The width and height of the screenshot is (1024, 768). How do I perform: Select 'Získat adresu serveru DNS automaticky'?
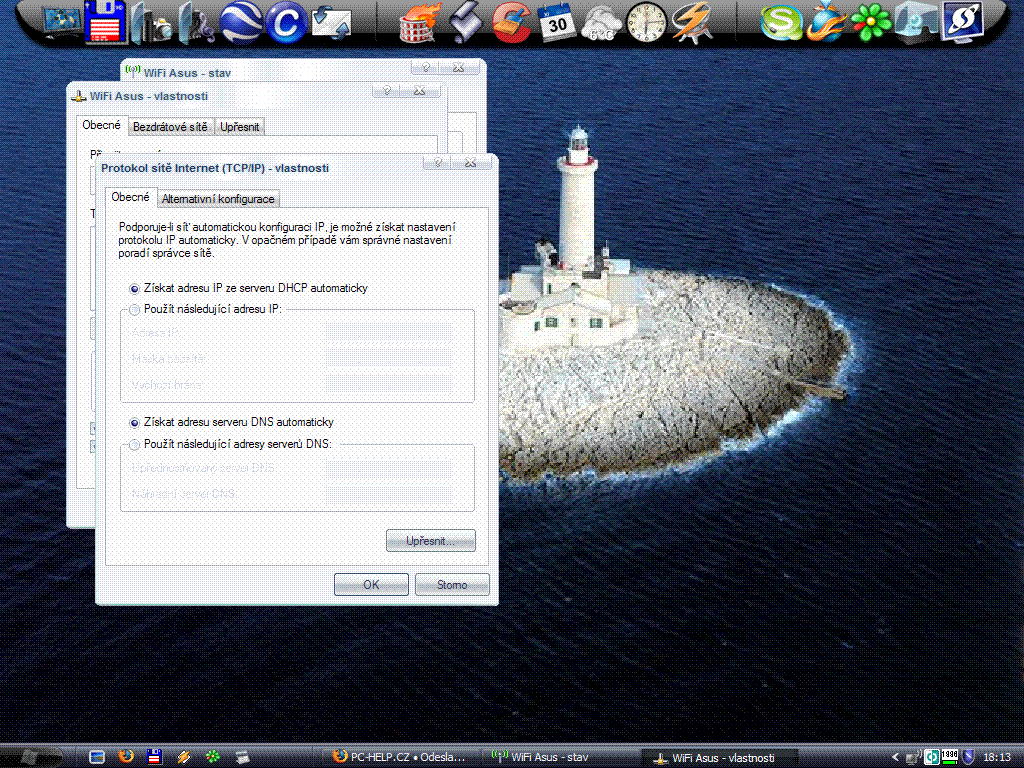click(x=135, y=422)
